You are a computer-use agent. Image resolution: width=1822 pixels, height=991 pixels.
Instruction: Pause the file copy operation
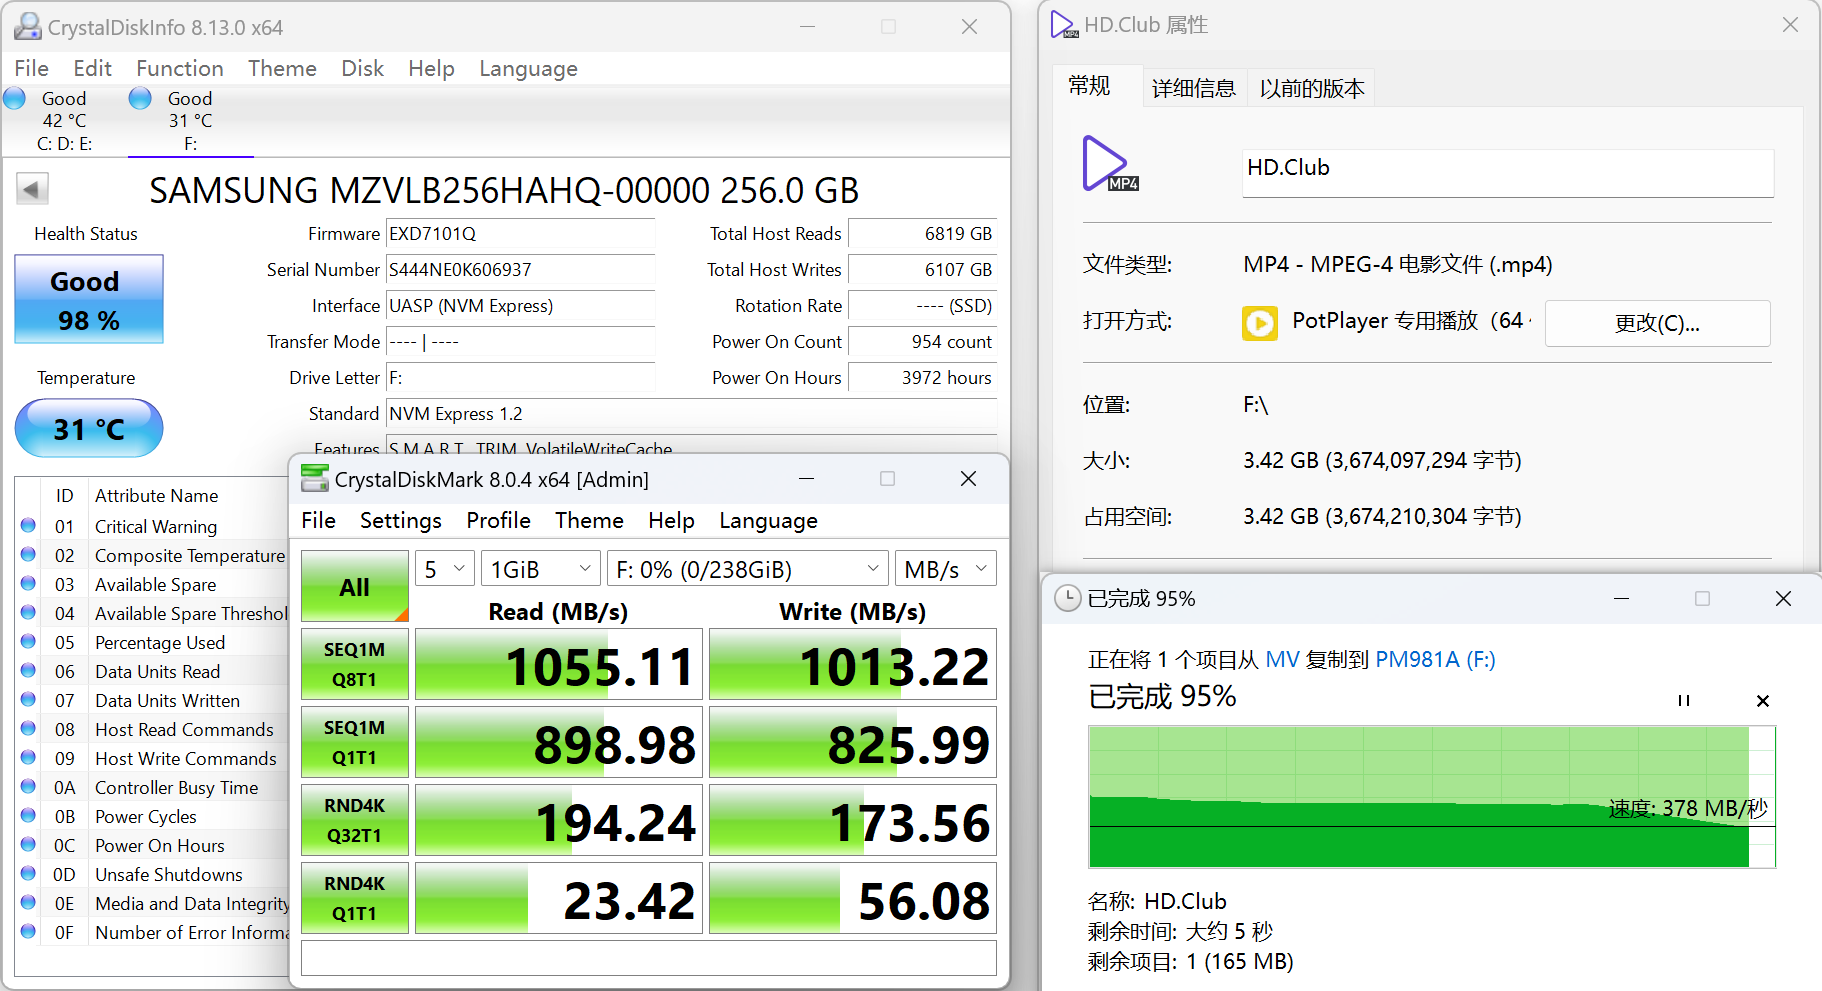(1684, 701)
